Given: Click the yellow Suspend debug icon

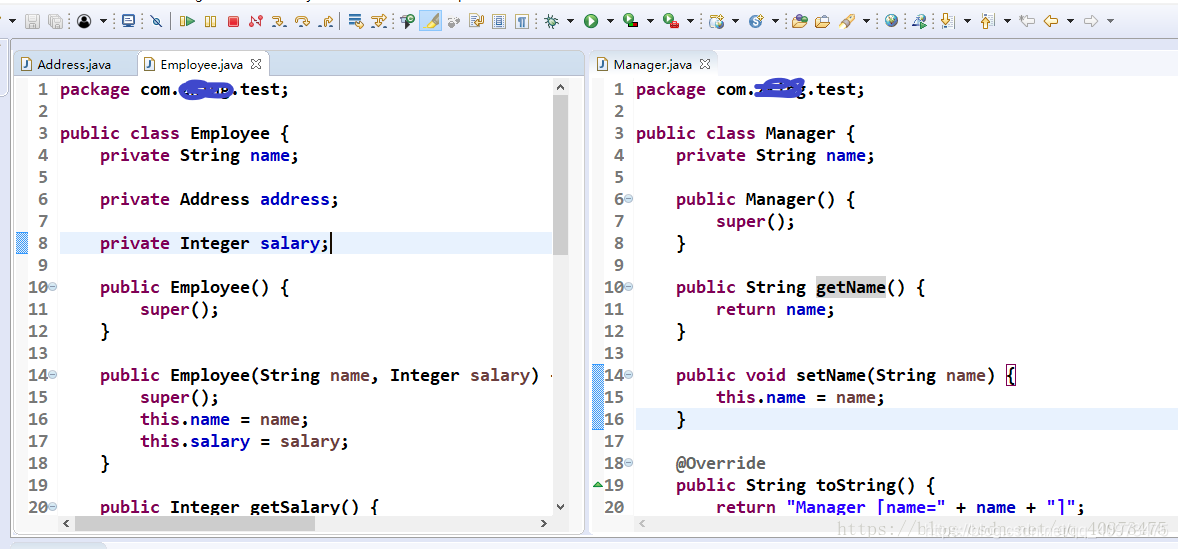Looking at the screenshot, I should [210, 22].
